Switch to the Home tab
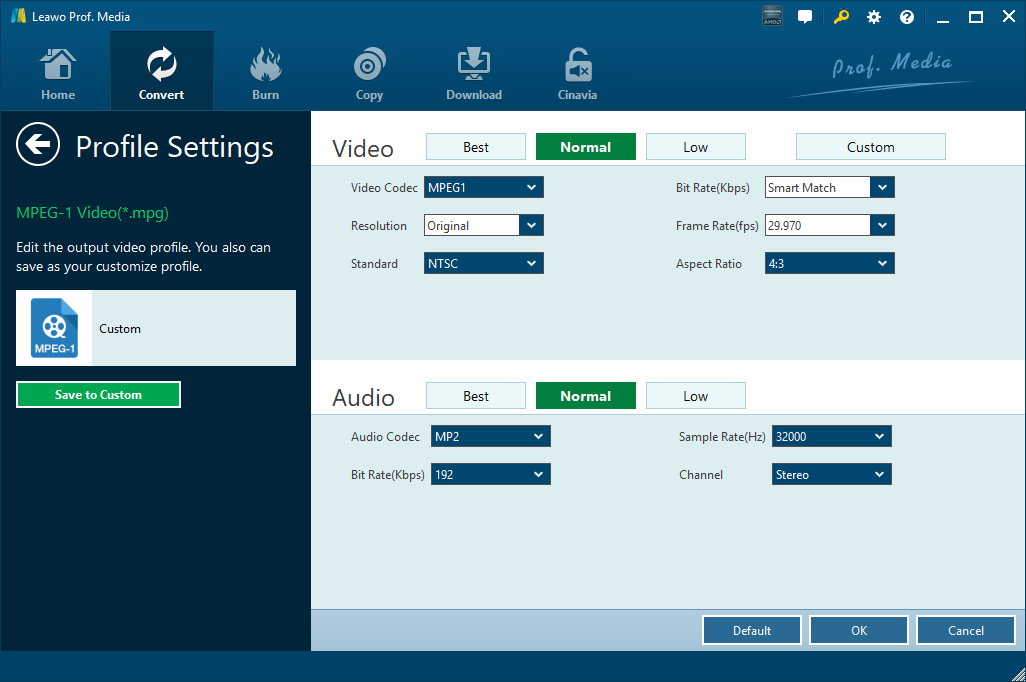Viewport: 1026px width, 682px height. (58, 74)
